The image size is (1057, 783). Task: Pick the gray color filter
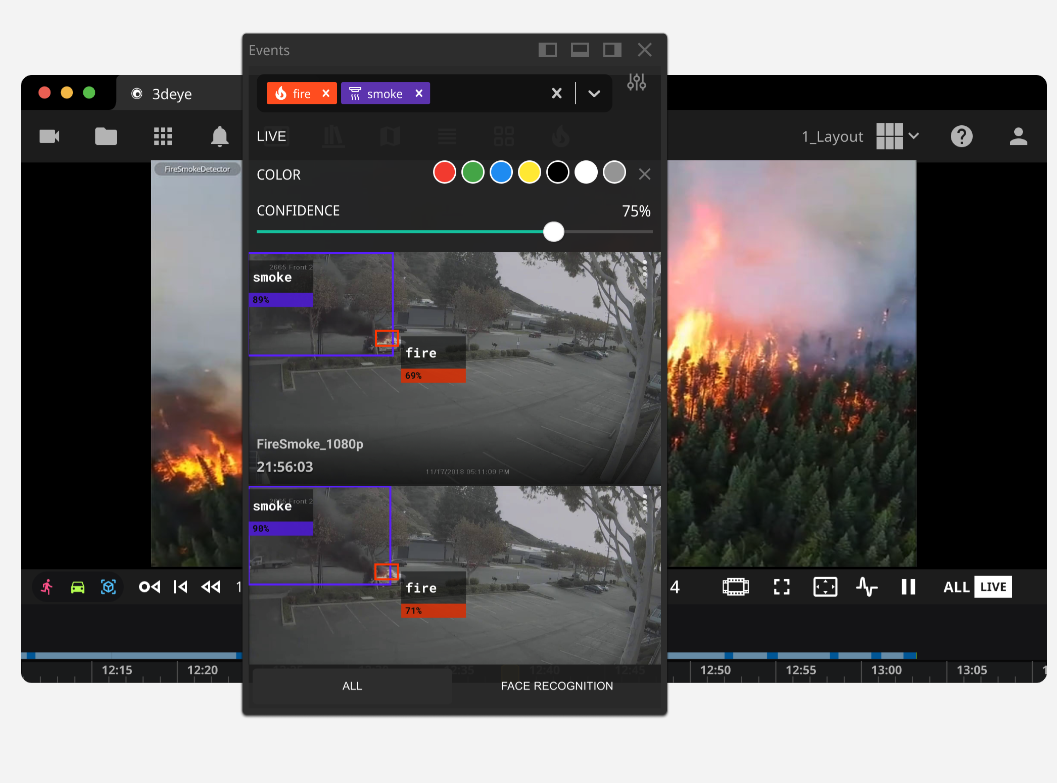(614, 173)
